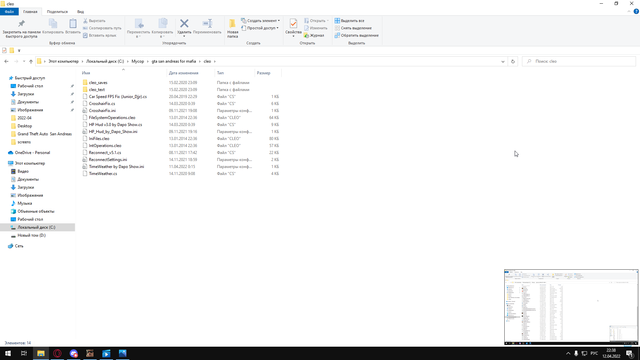Click the Изменить ribbon command
This screenshot has height=360, width=640.
316,28
